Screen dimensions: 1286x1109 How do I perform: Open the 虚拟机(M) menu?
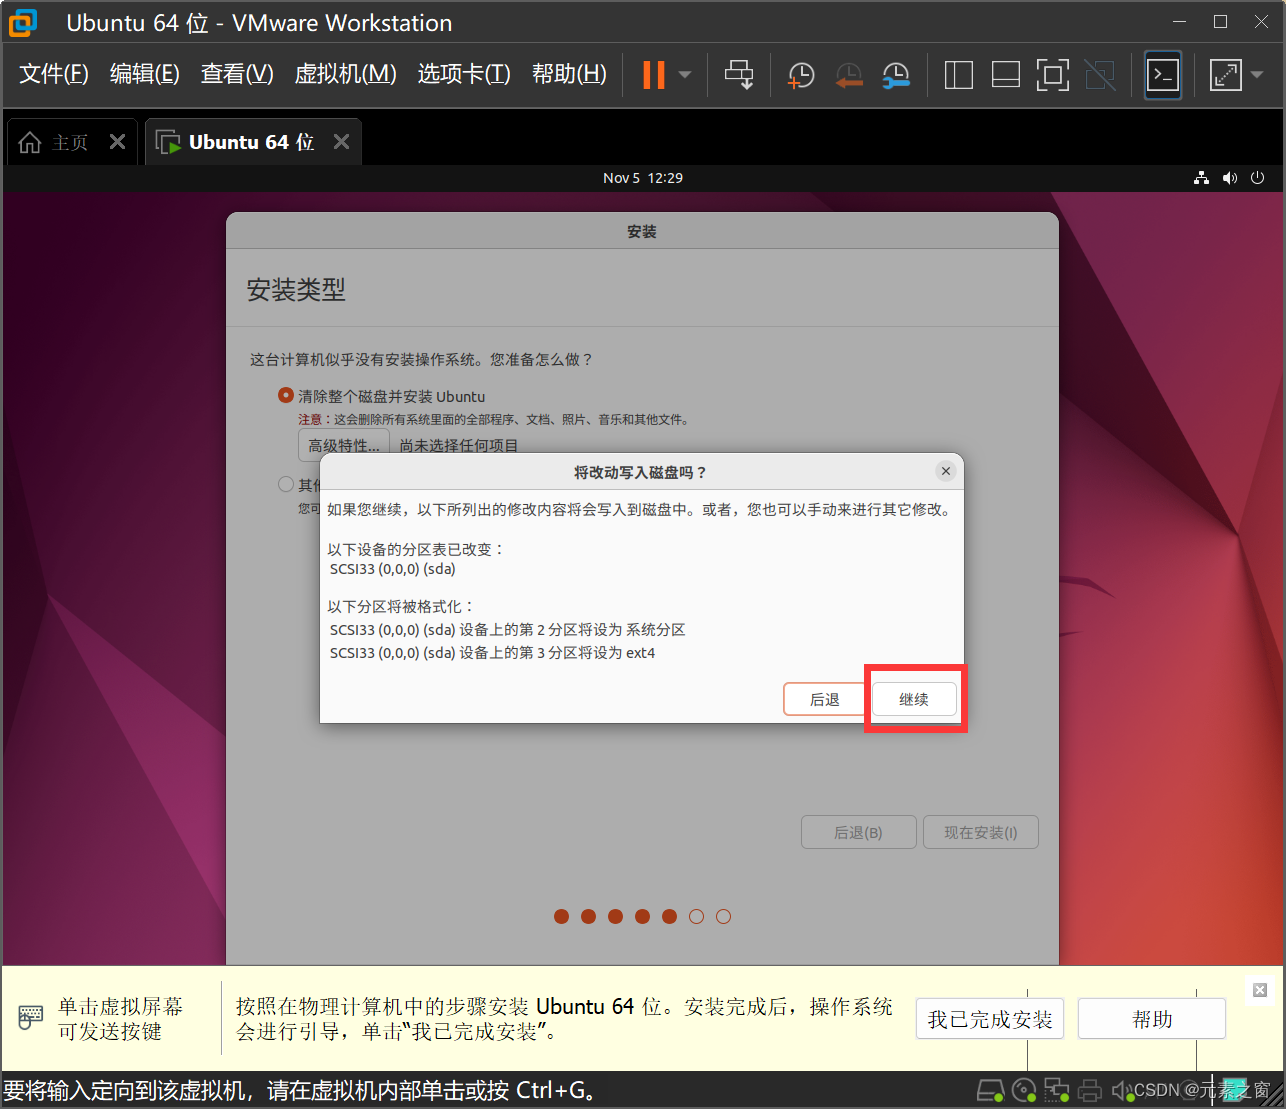345,74
